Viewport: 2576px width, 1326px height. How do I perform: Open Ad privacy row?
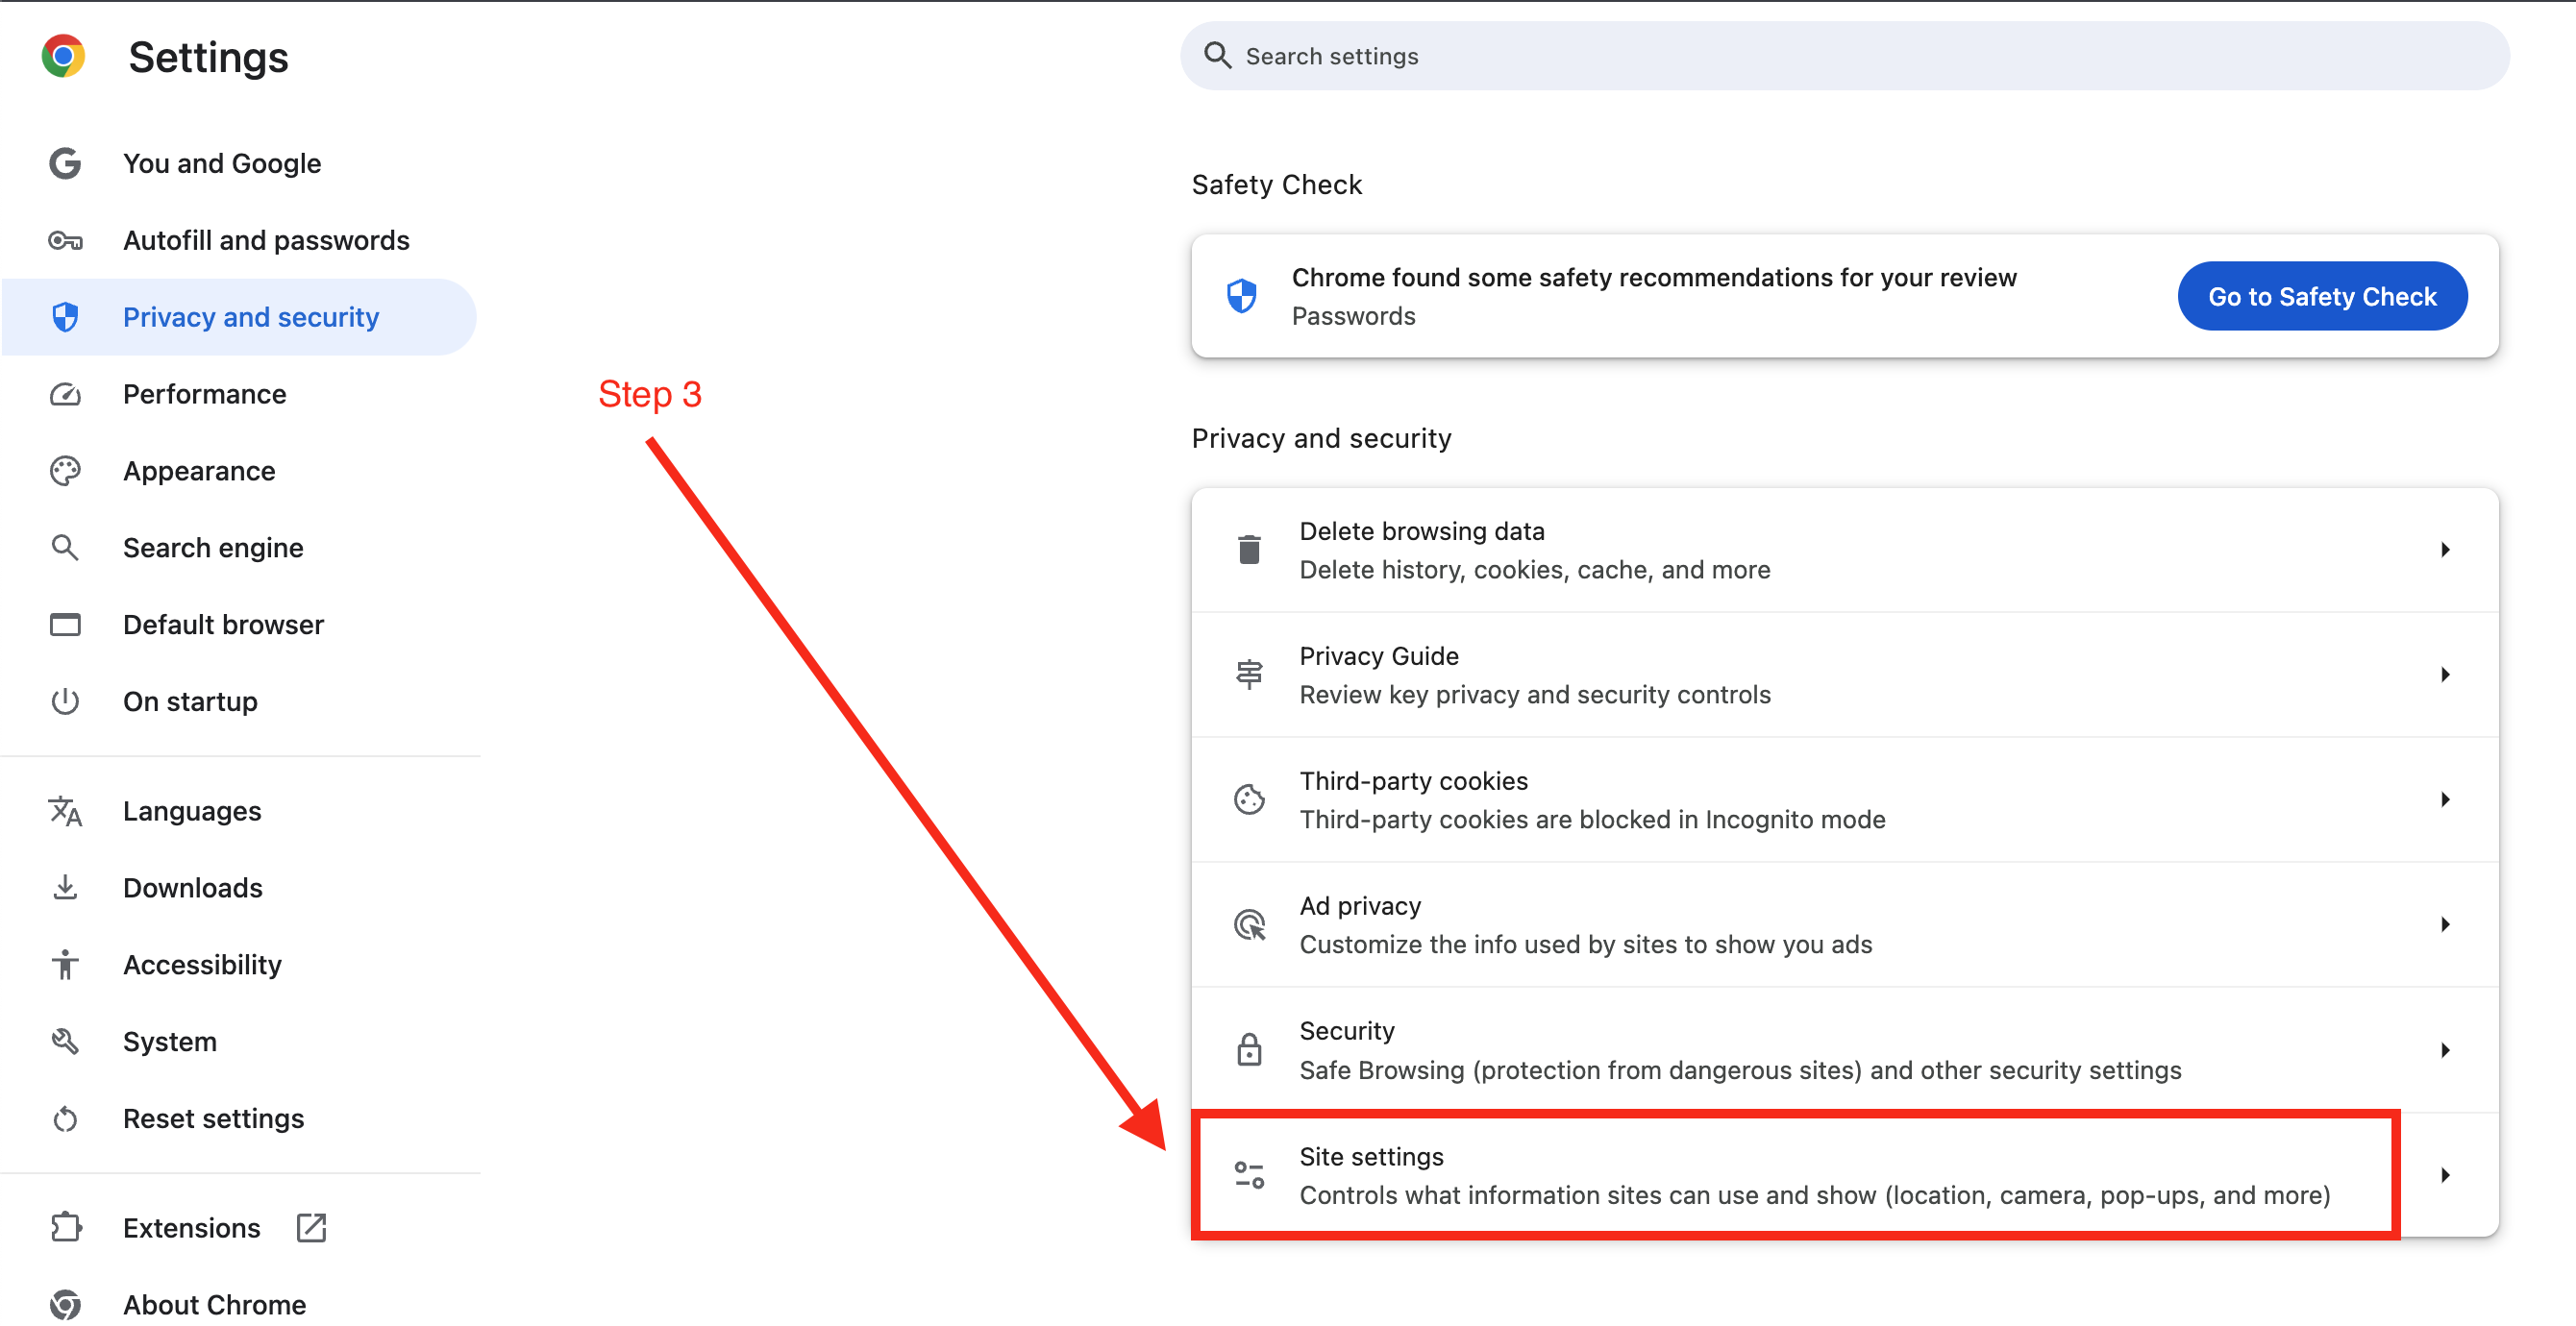pyautogui.click(x=1844, y=925)
